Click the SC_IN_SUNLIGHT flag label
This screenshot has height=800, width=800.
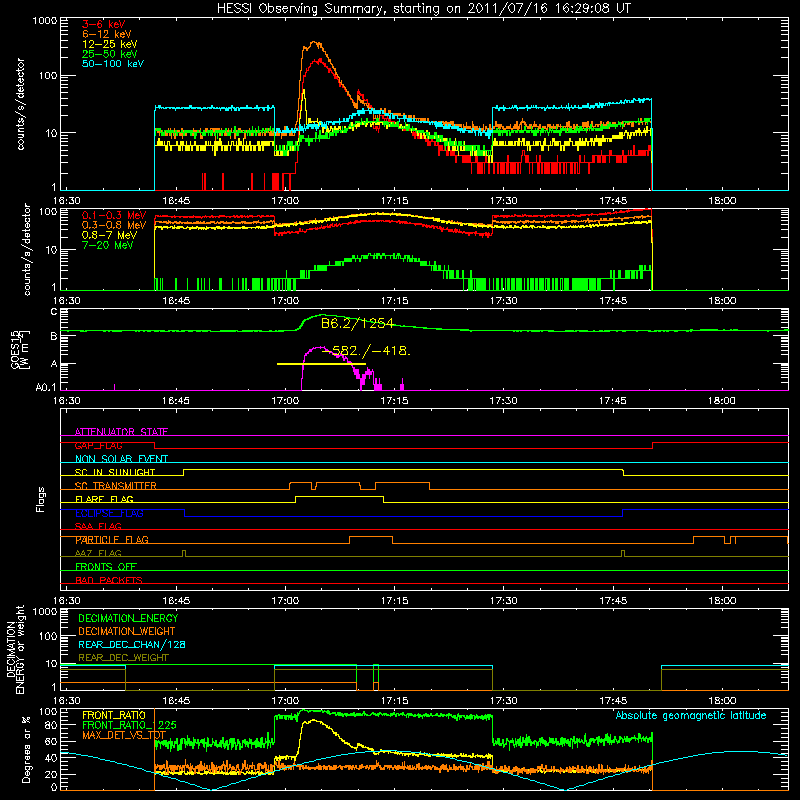115,472
